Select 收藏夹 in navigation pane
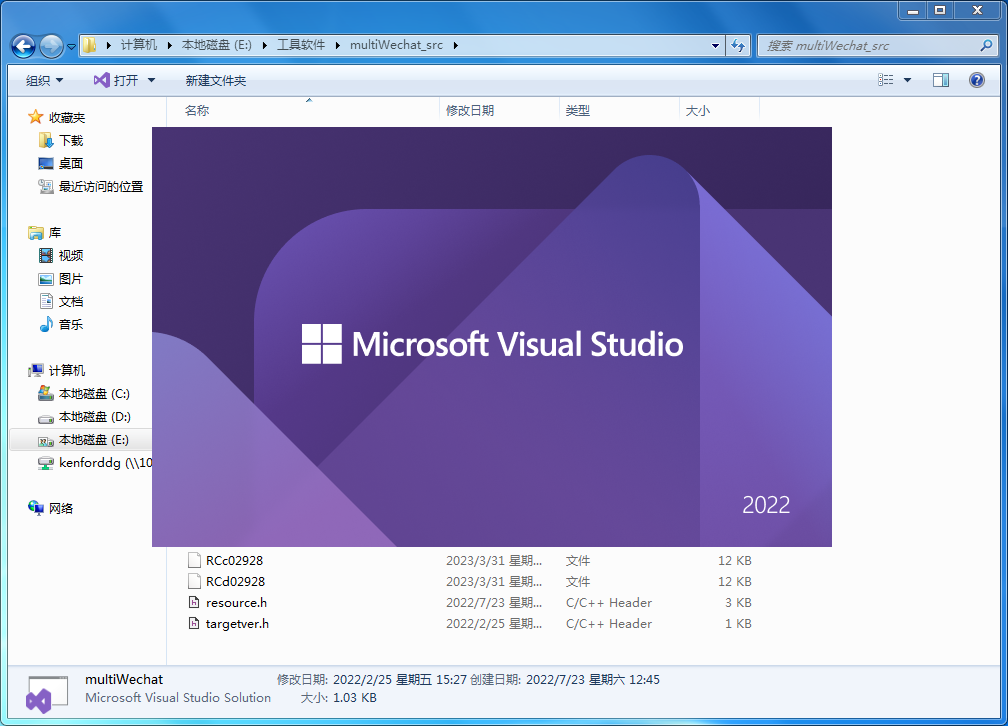Image resolution: width=1008 pixels, height=726 pixels. pyautogui.click(x=67, y=118)
